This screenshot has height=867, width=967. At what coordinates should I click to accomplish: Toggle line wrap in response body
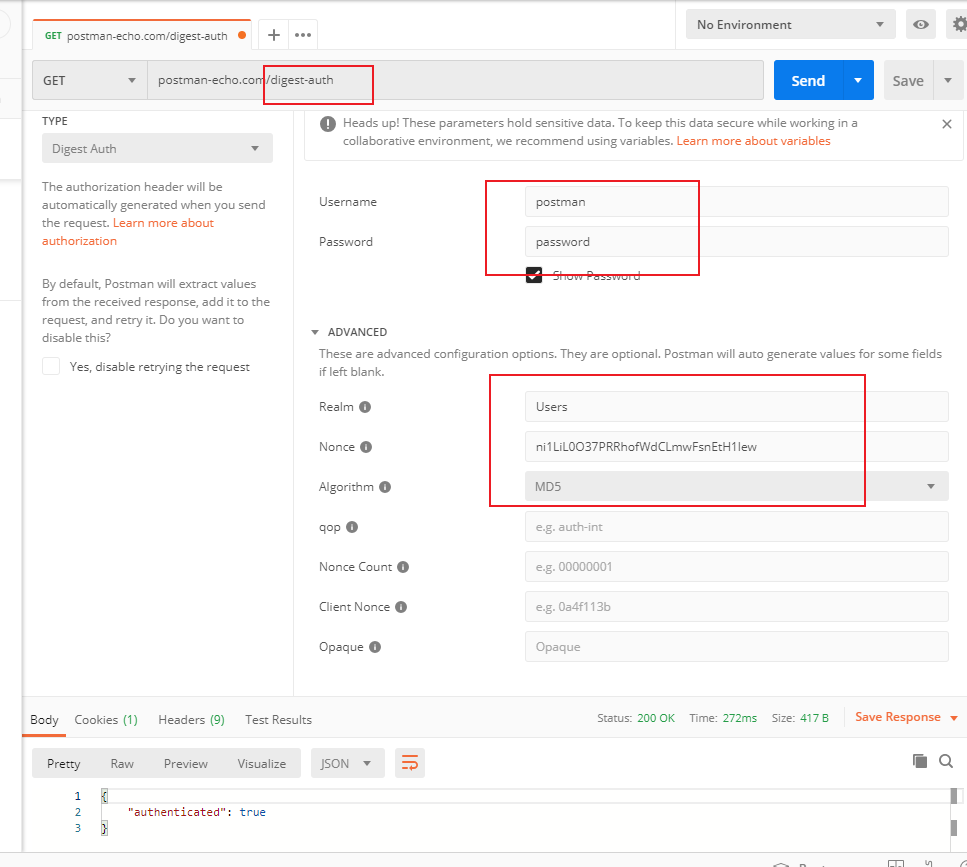(409, 763)
